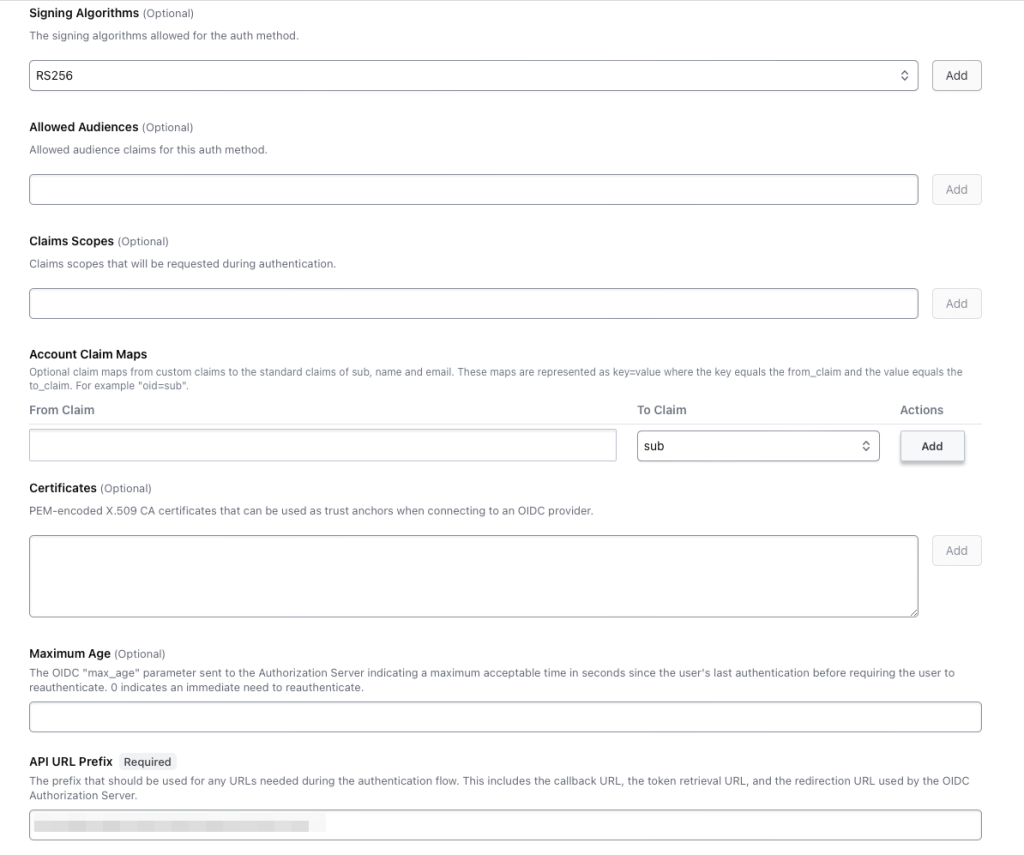Click Add to create the account claim map
This screenshot has height=855, width=1024.
pos(931,446)
